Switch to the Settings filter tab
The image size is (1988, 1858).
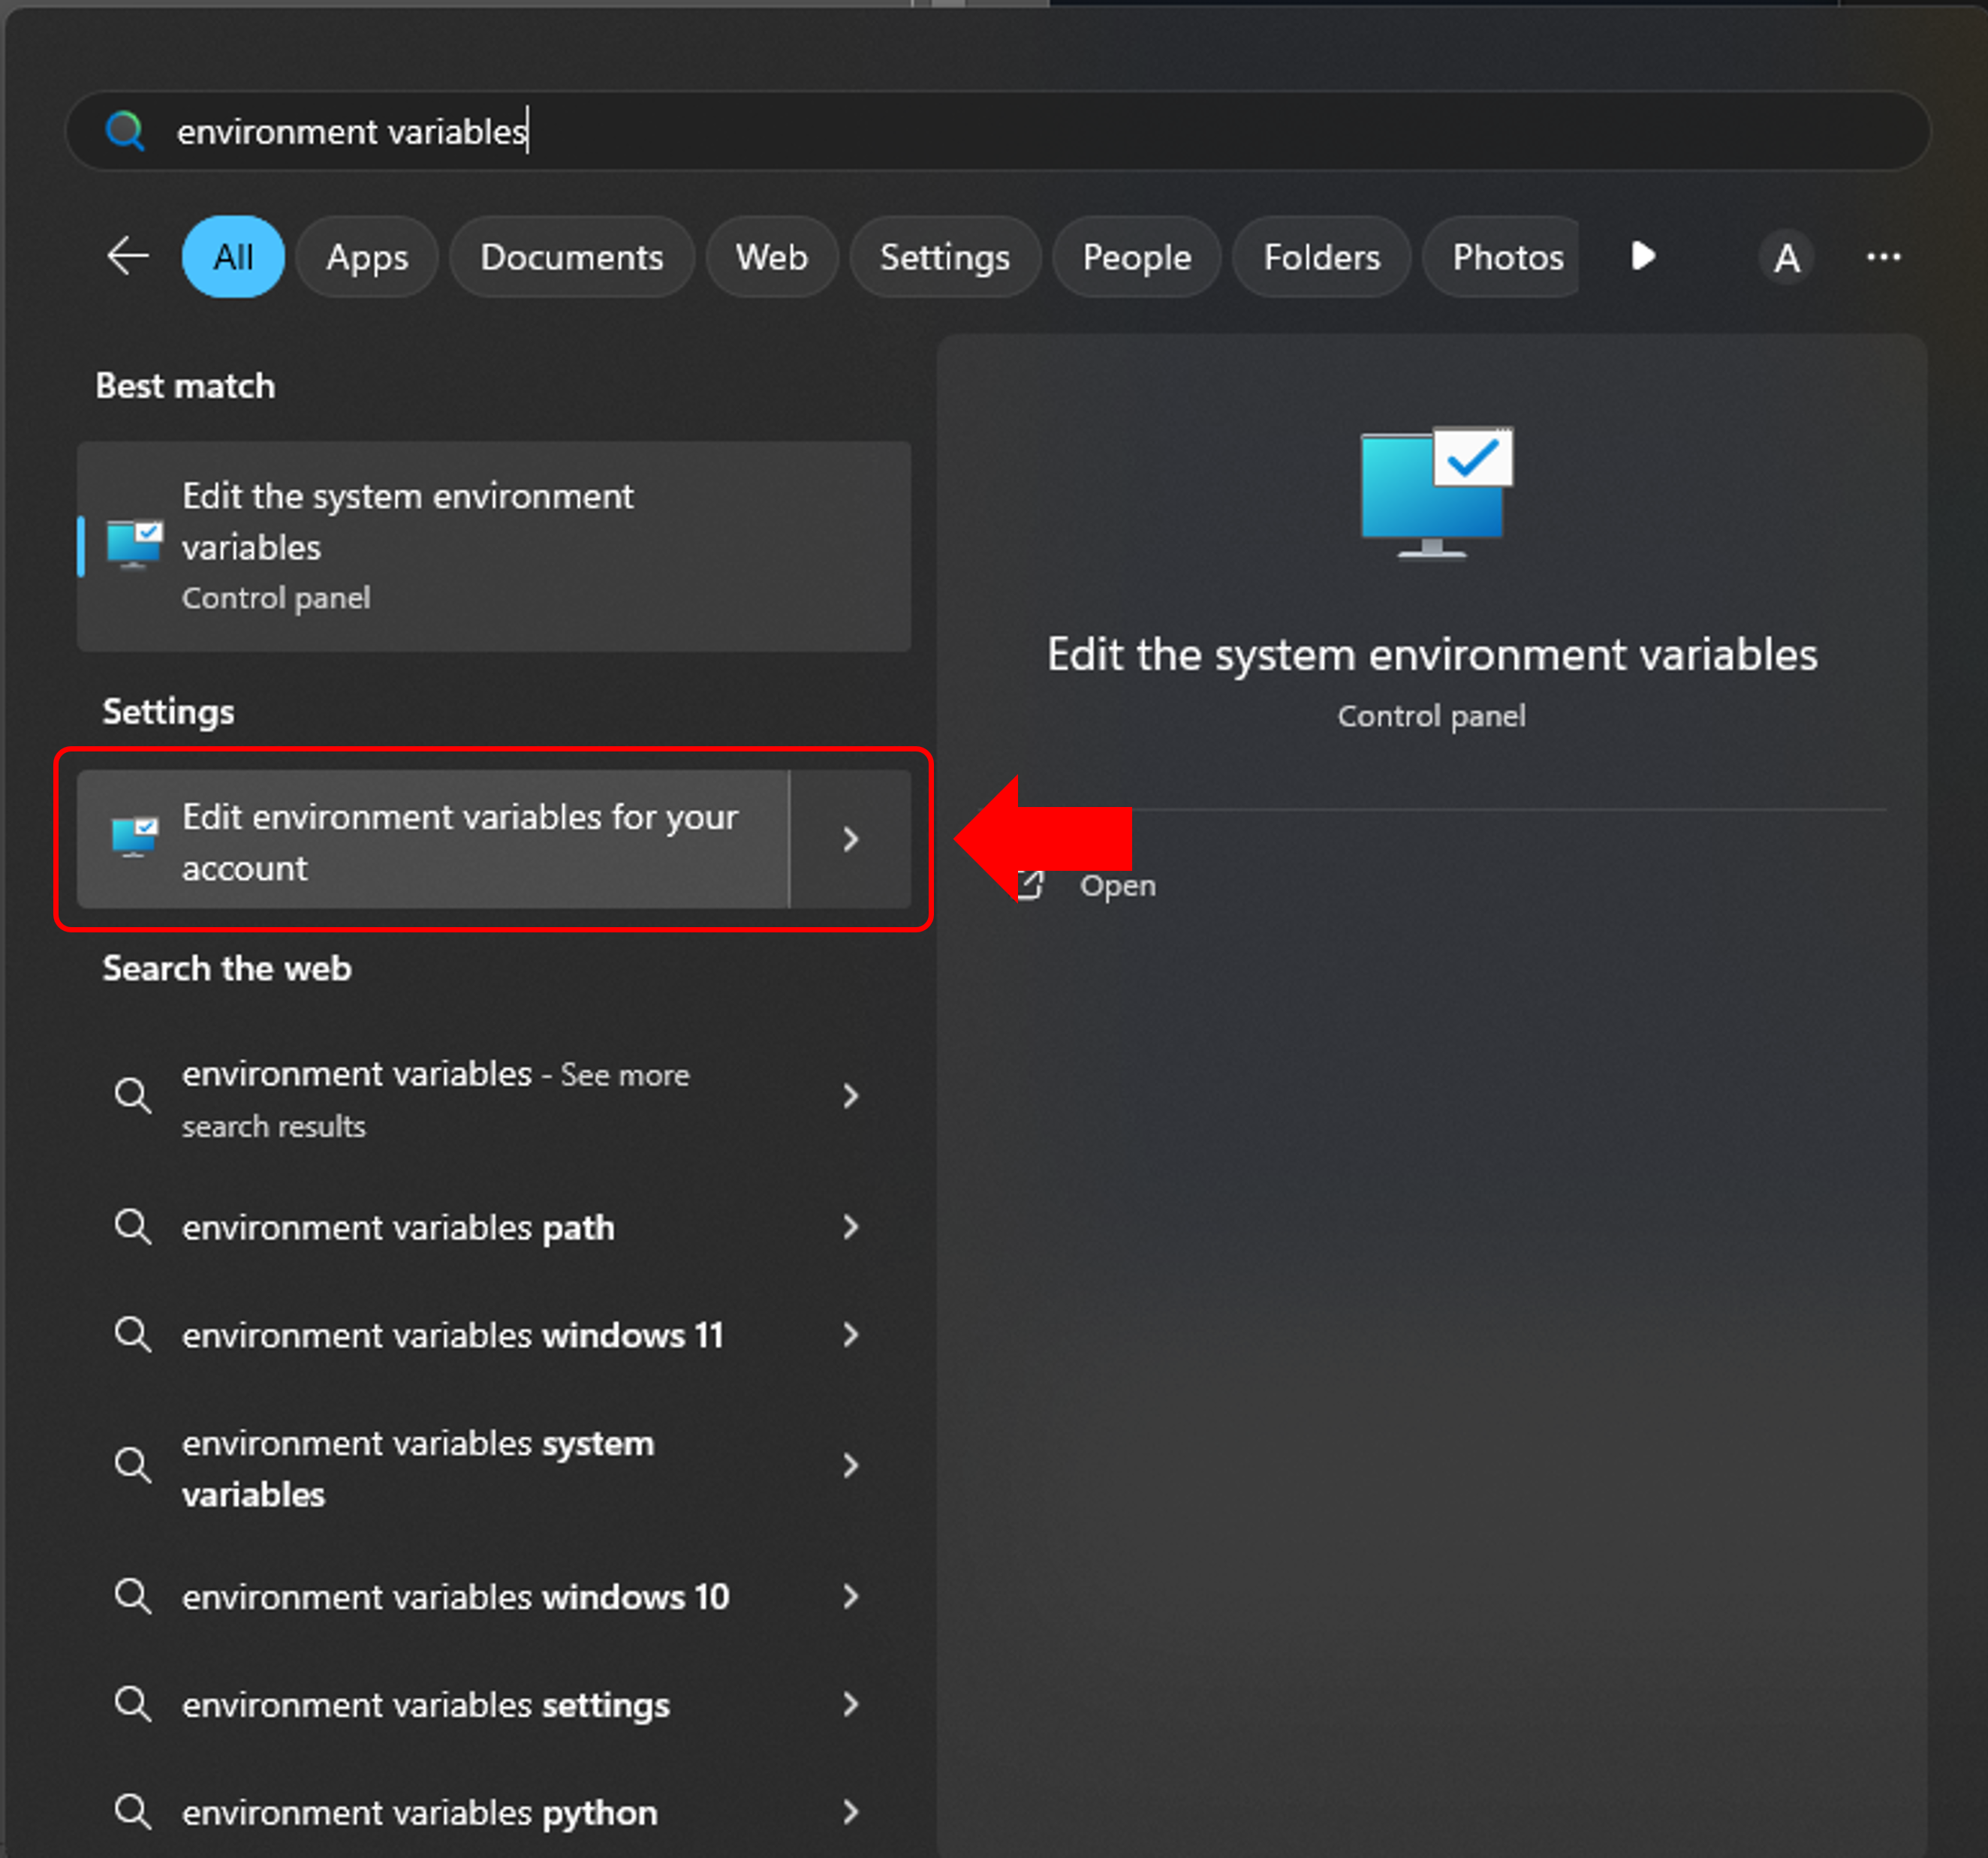pyautogui.click(x=944, y=257)
